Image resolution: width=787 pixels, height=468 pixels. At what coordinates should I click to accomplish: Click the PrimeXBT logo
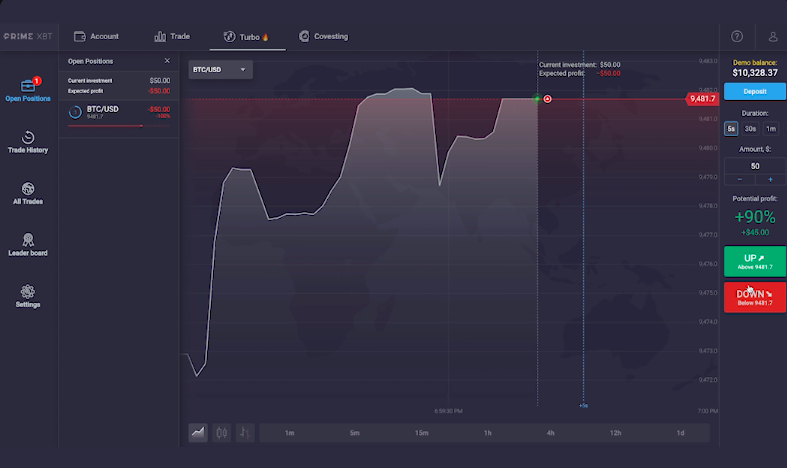[x=28, y=36]
